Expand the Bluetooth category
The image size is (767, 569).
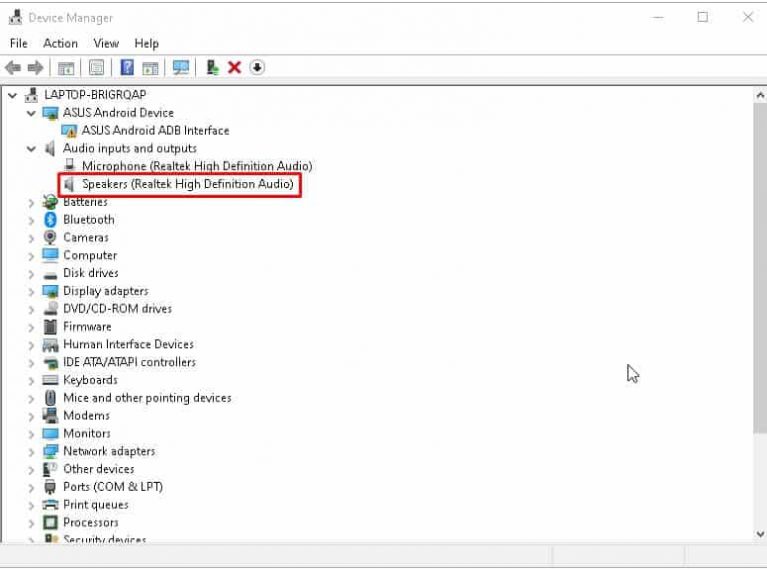coord(31,220)
